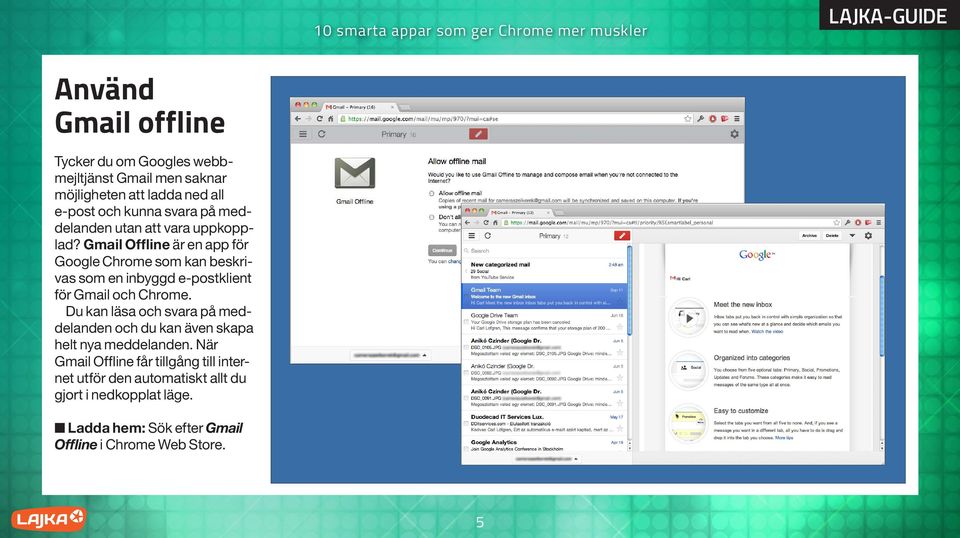
Task: Click the Chrome back arrow in the back window
Action: click(x=298, y=119)
